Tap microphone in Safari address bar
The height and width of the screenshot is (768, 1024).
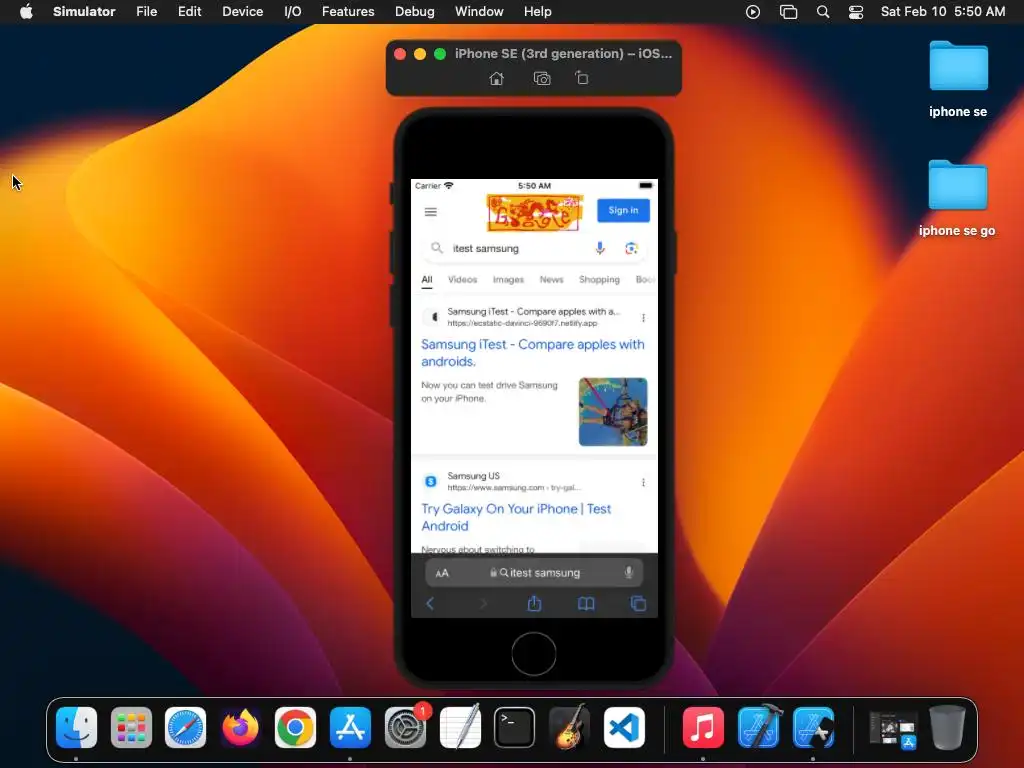pos(628,573)
